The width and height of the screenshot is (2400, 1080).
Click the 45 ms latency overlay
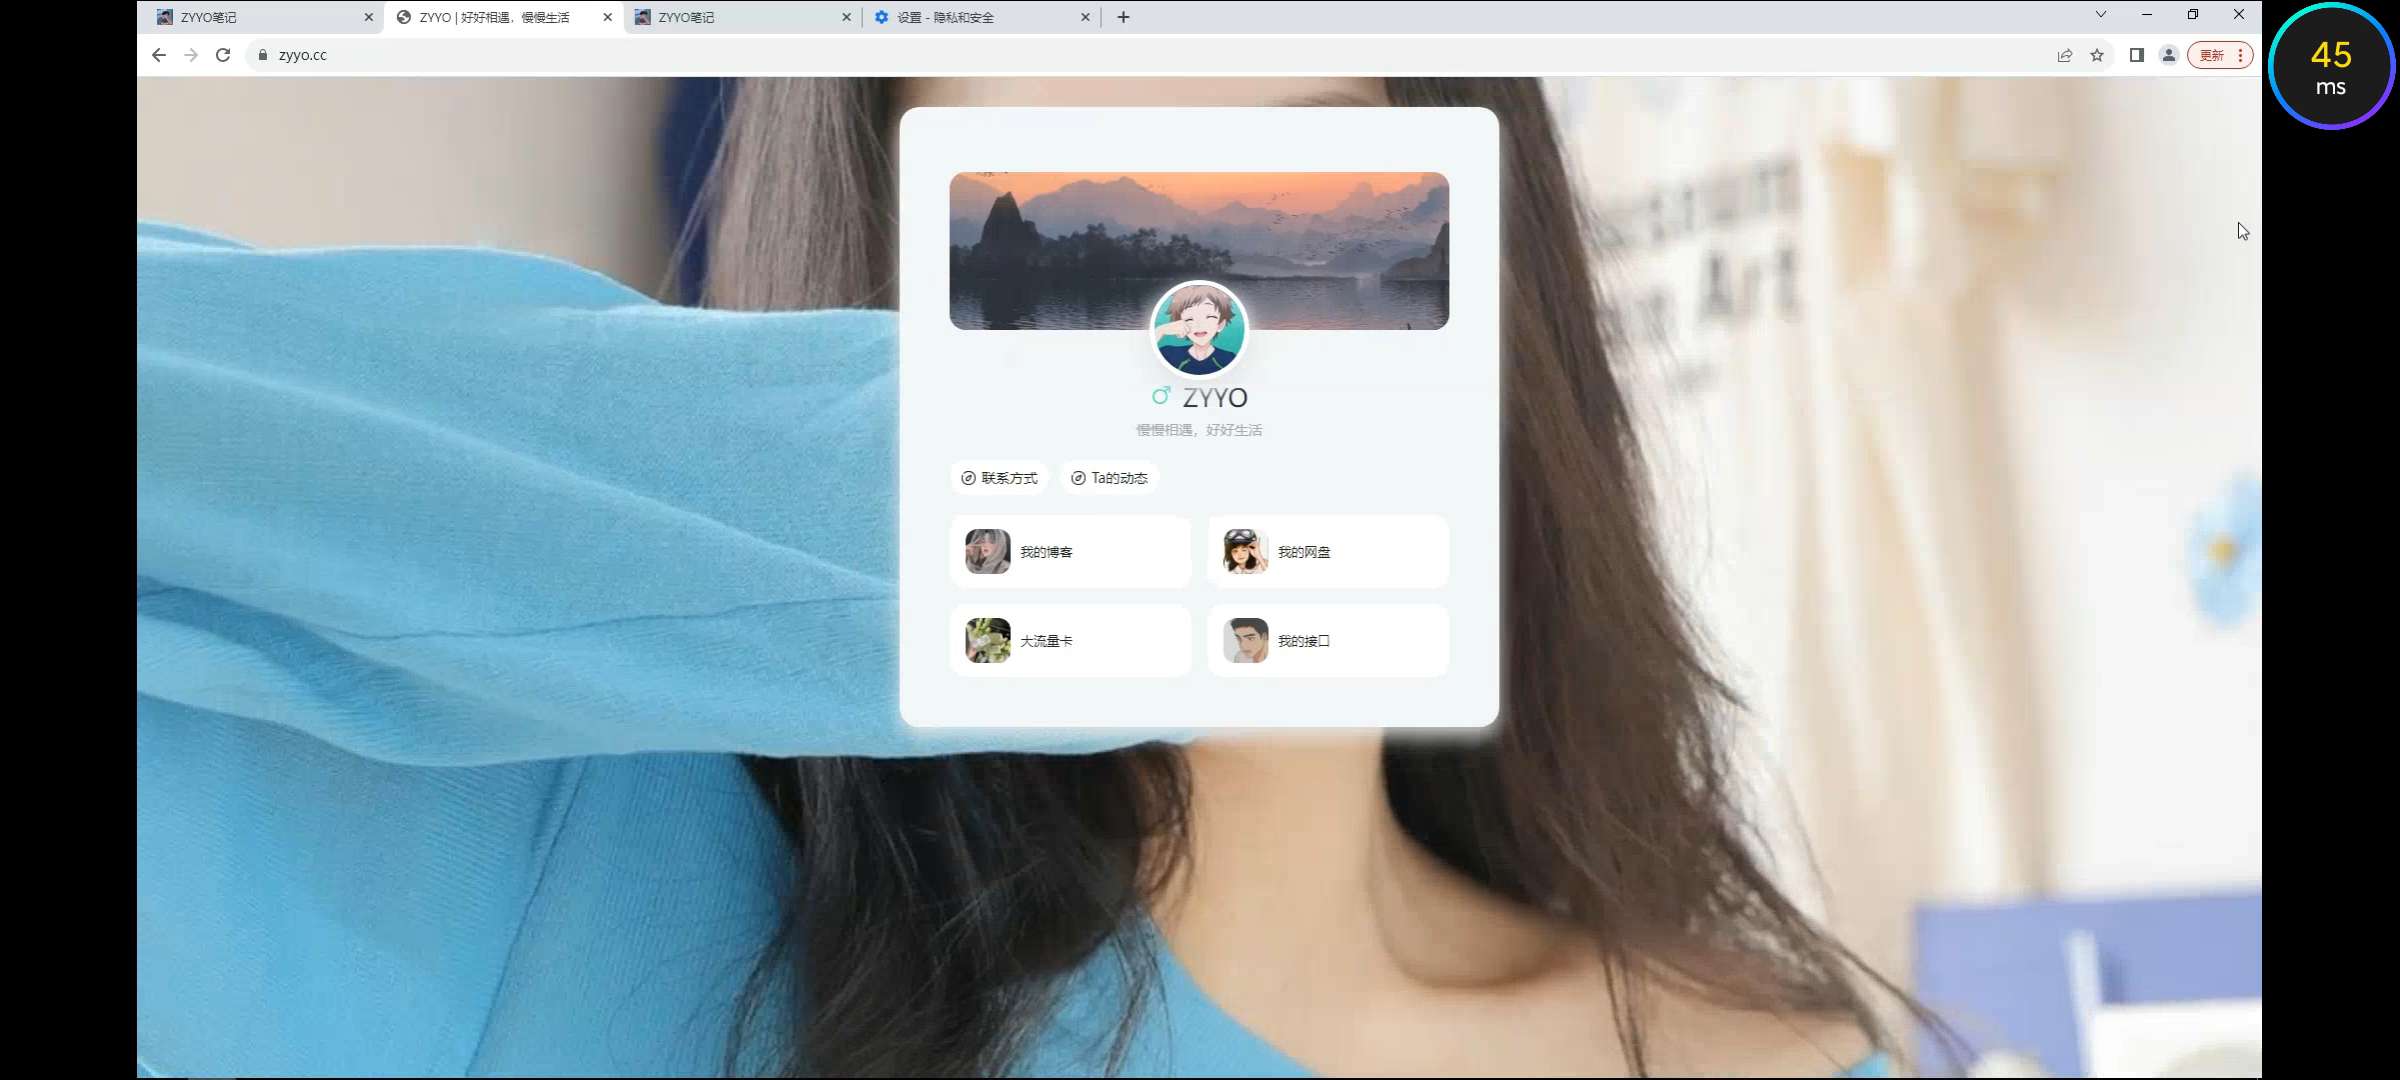click(x=2331, y=67)
